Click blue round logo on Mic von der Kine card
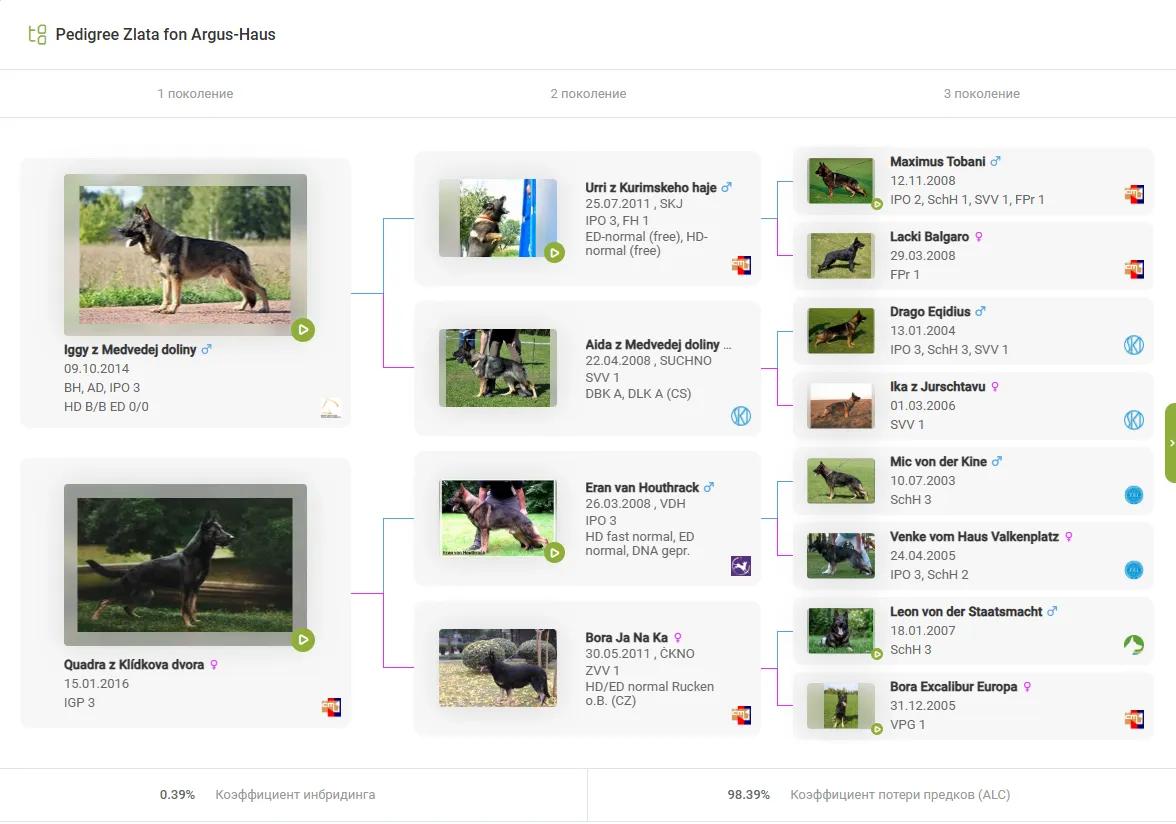The width and height of the screenshot is (1176, 824). (x=1133, y=495)
